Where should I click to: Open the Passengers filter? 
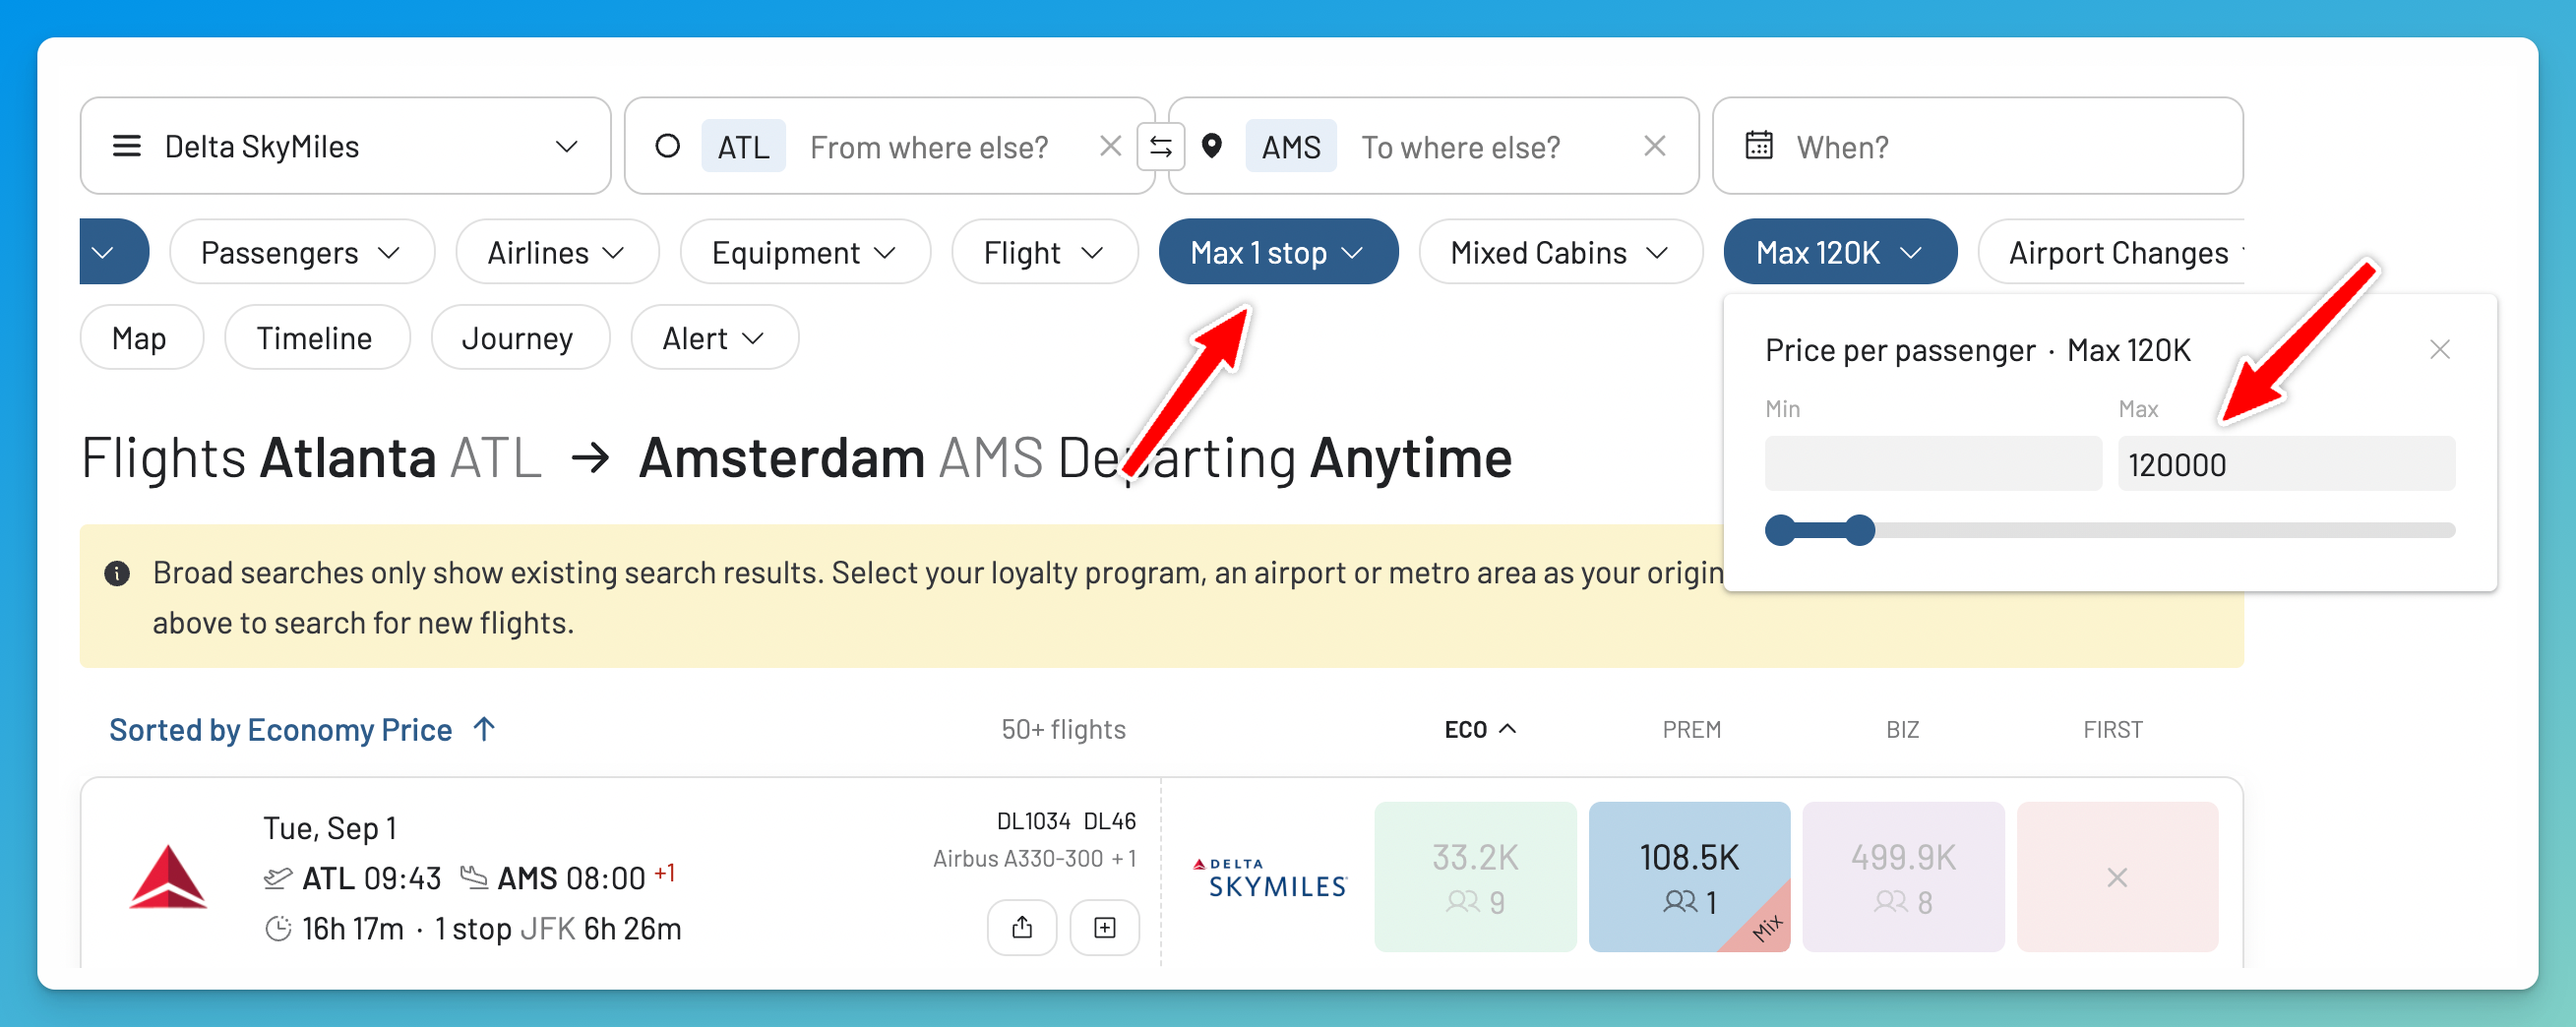302,252
